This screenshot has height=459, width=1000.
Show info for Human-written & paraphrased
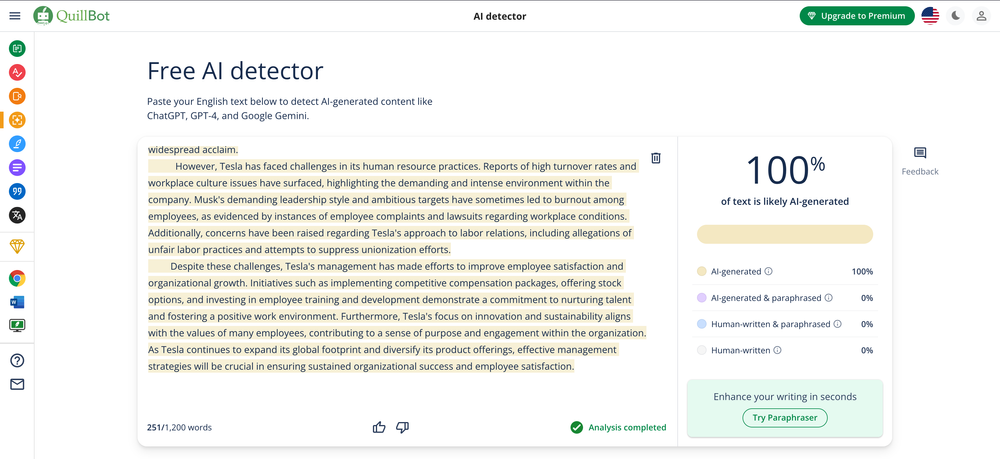837,324
